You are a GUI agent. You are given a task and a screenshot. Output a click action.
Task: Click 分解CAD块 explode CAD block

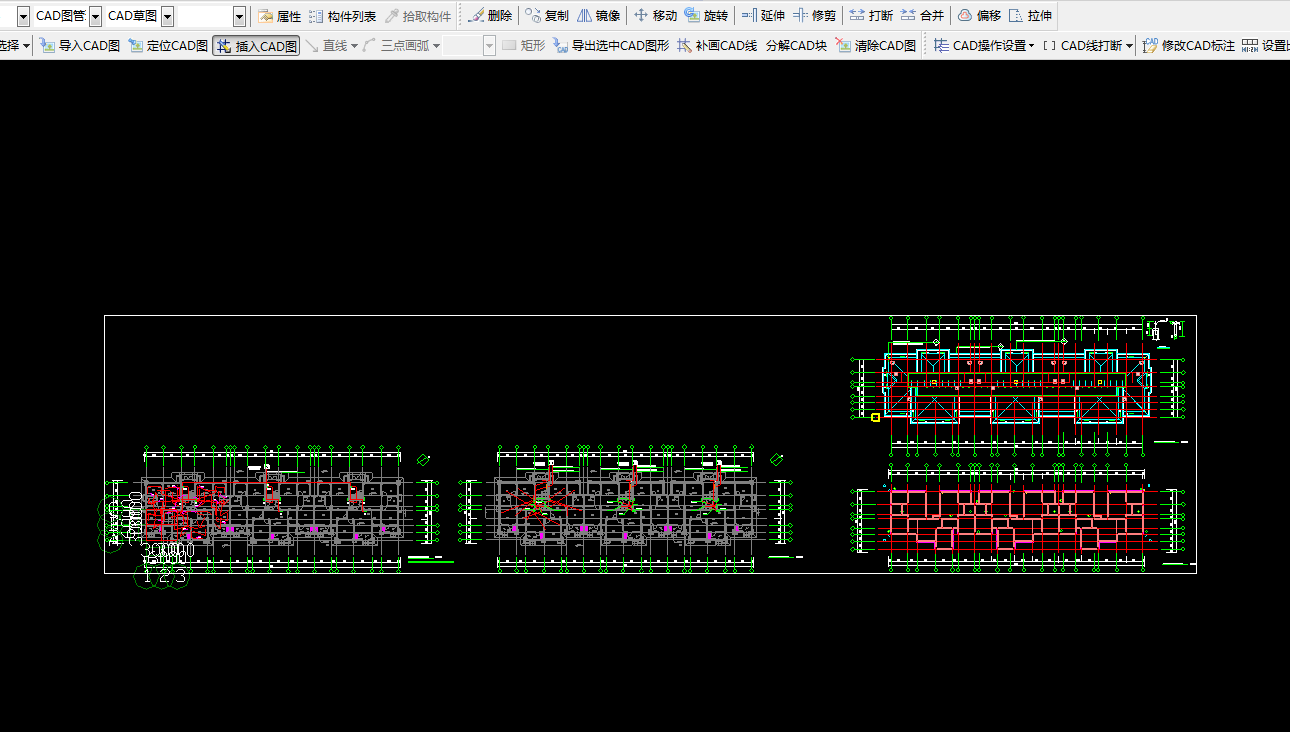pos(796,46)
